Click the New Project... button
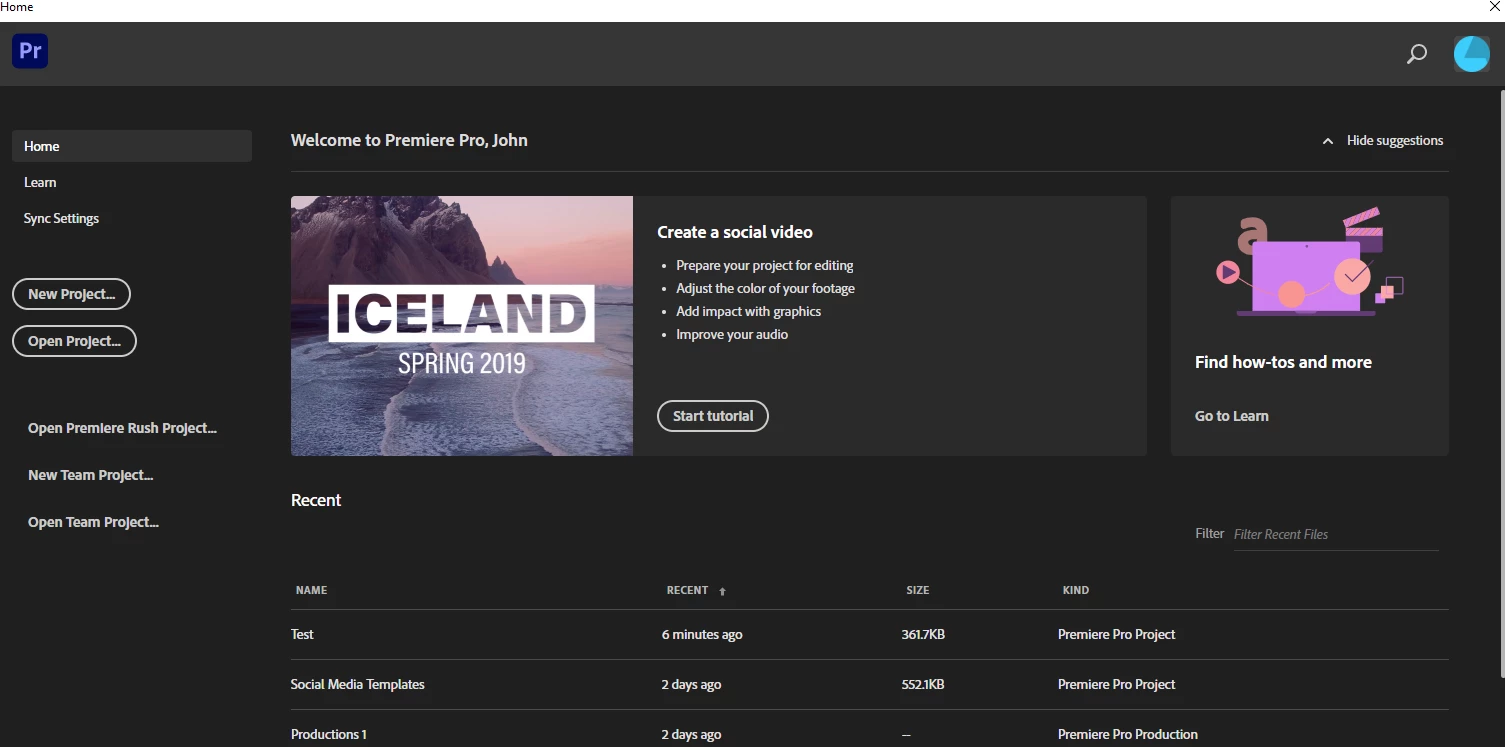 71,294
